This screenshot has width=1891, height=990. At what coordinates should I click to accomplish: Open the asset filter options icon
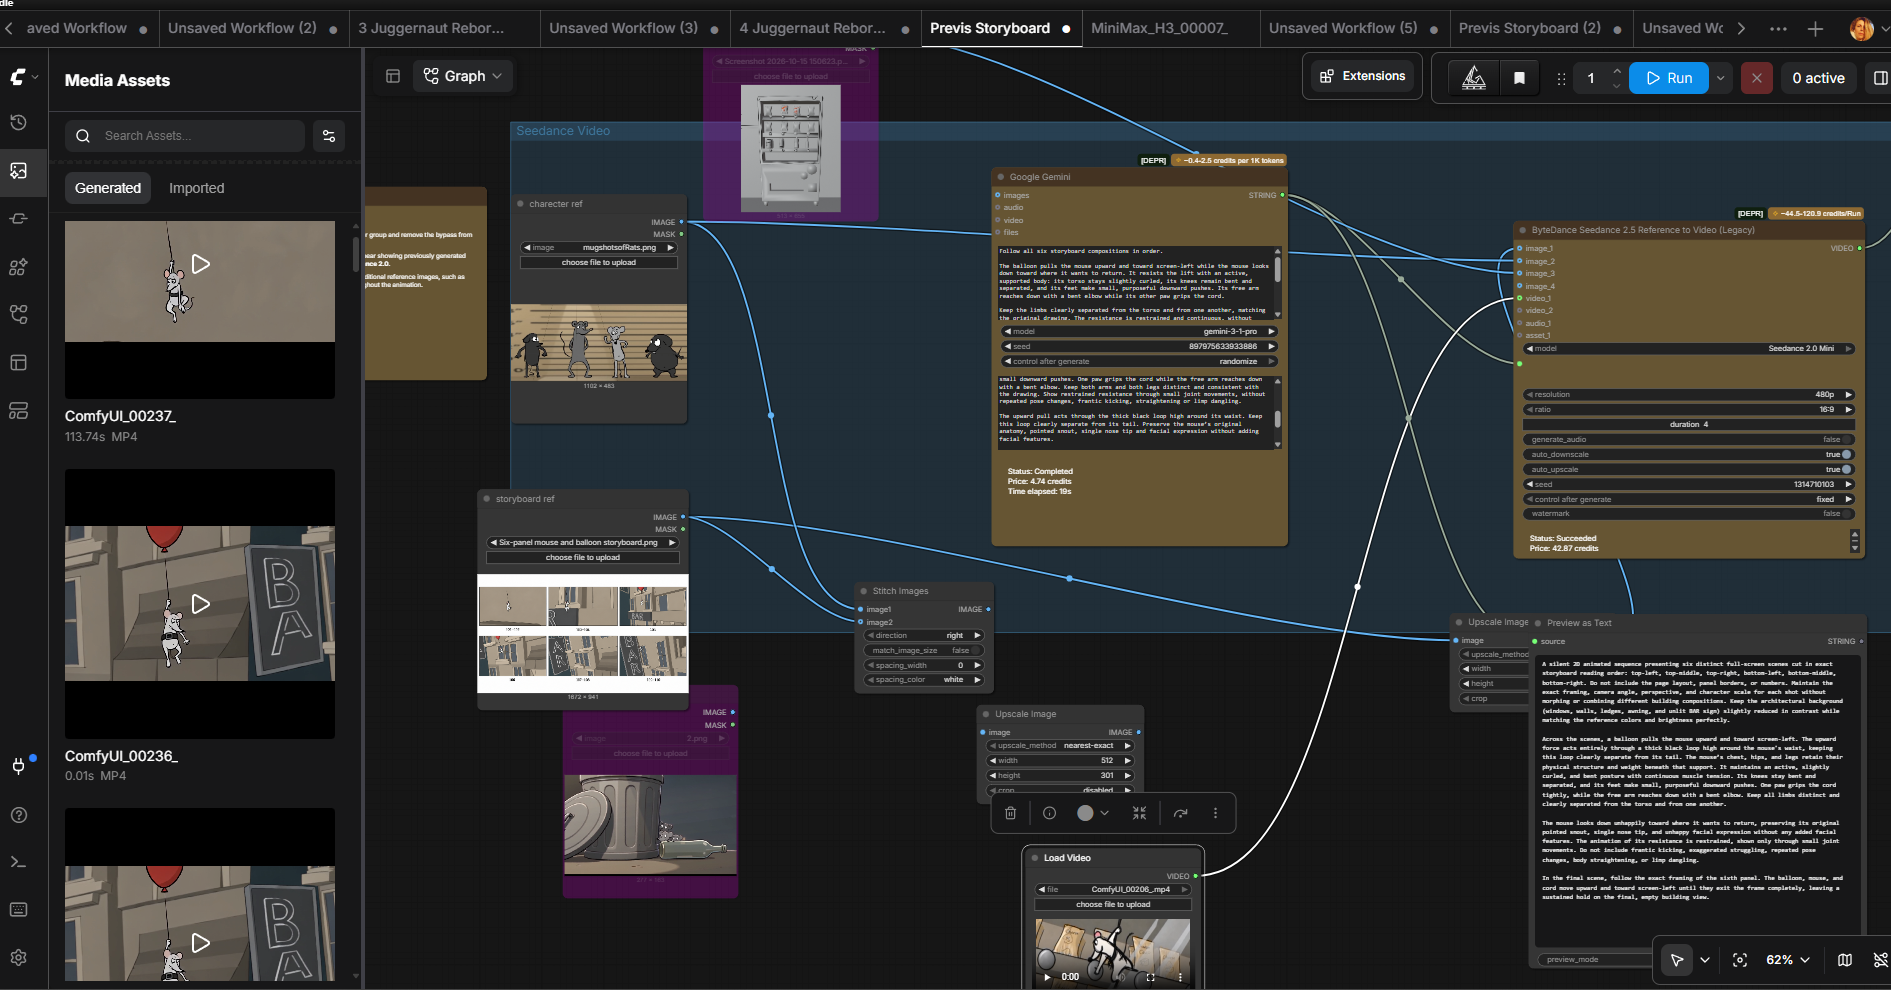click(x=329, y=136)
